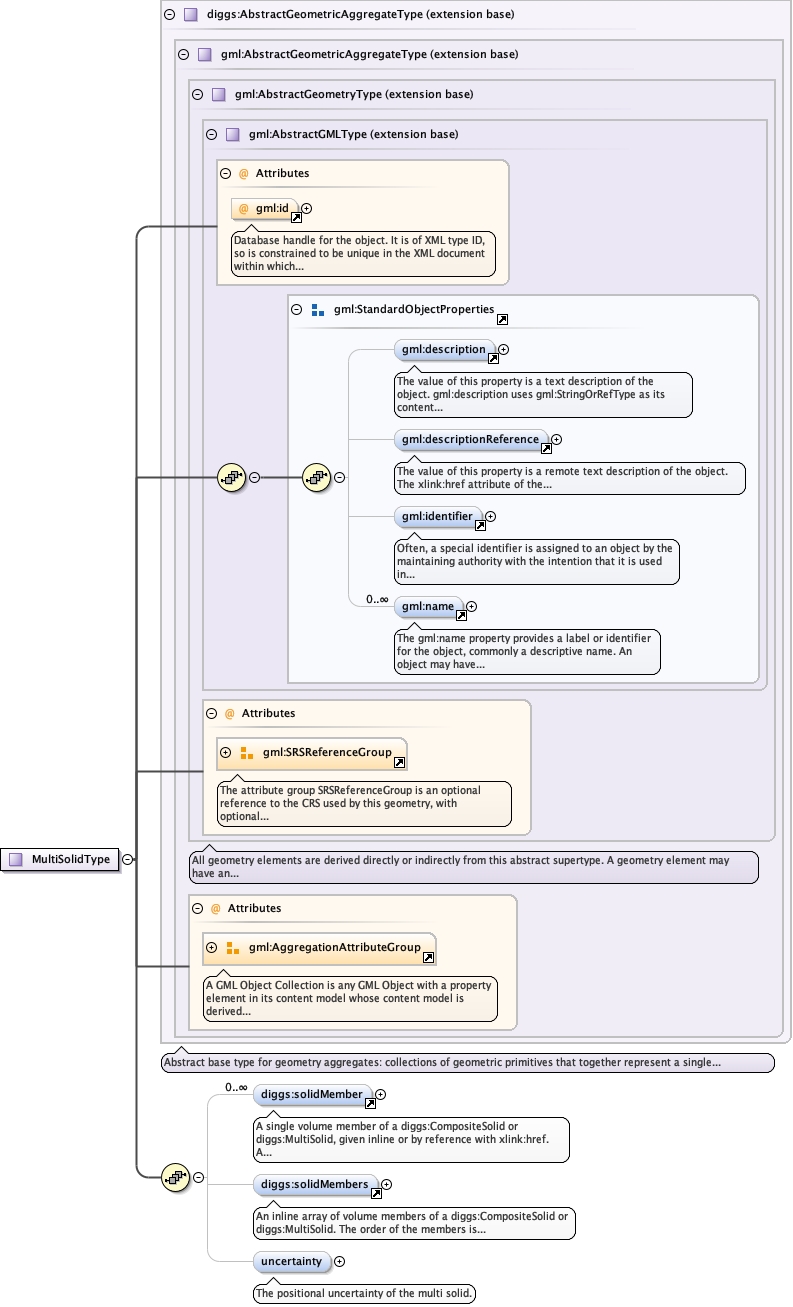Collapse Attributes group containing gml:id
The height and width of the screenshot is (1307, 793).
click(226, 173)
